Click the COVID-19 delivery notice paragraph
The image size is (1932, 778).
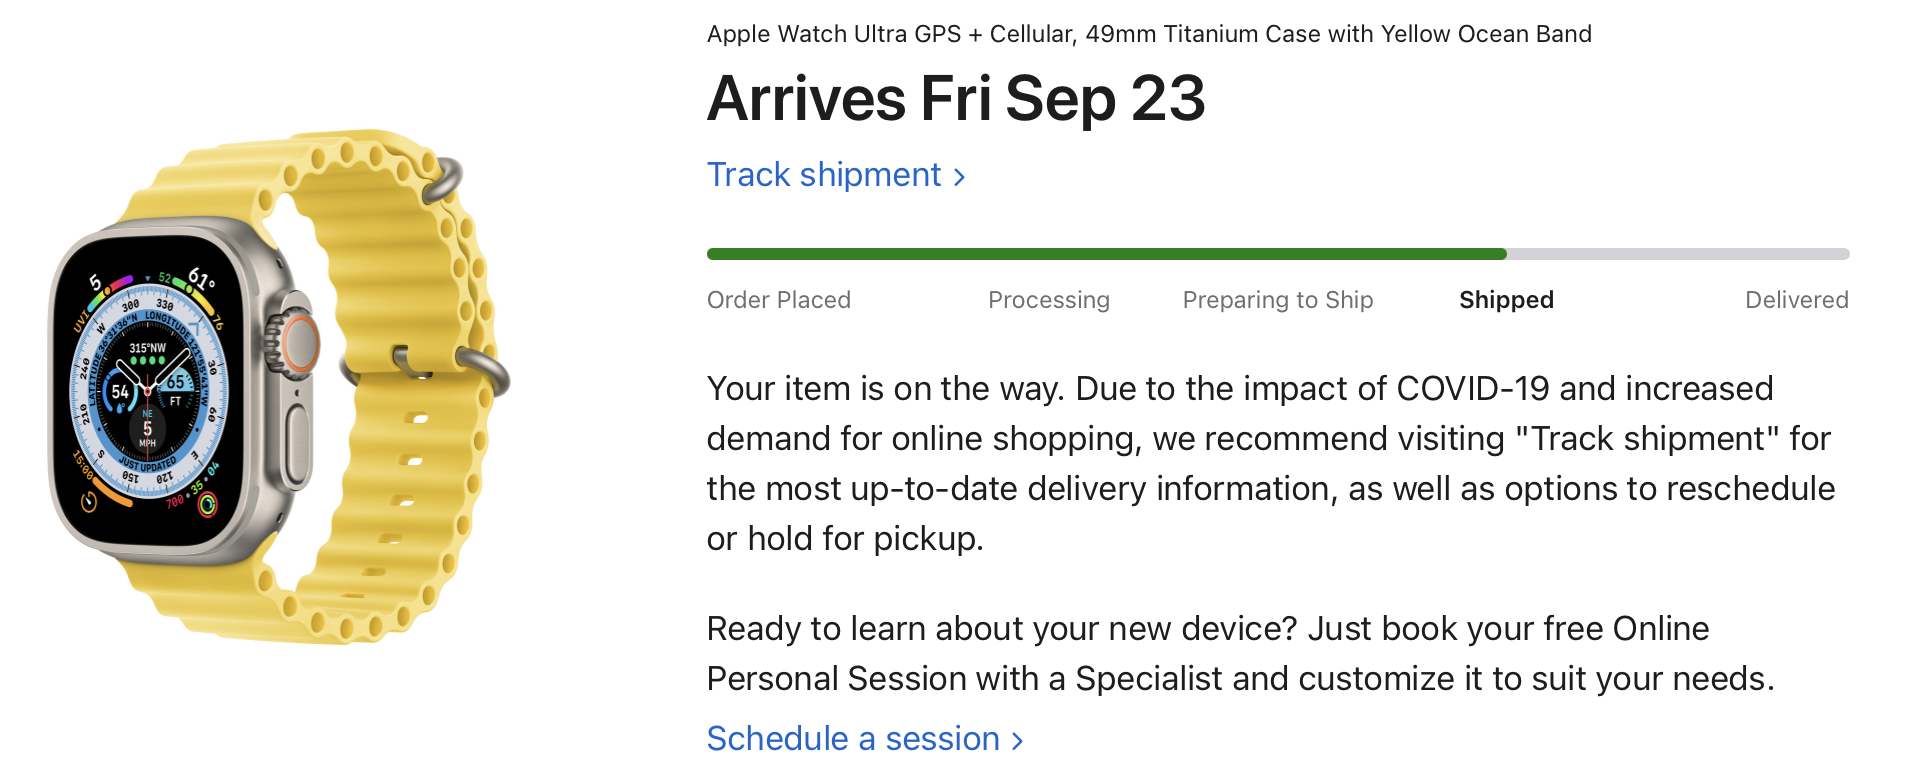click(1270, 463)
